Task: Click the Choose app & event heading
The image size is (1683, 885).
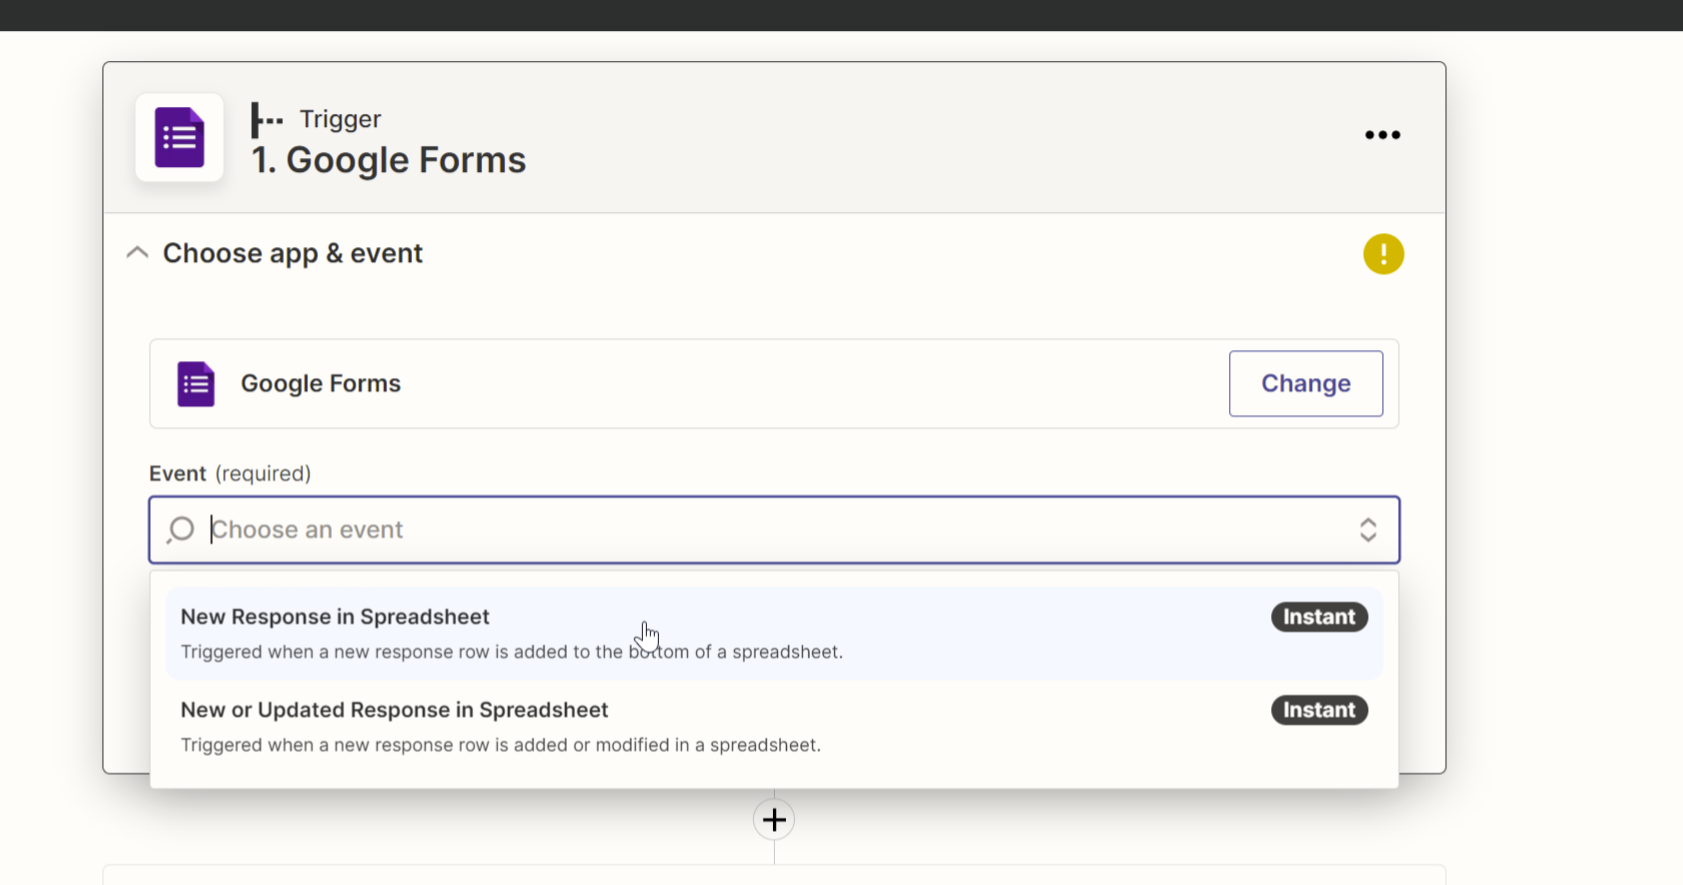Action: pyautogui.click(x=293, y=253)
